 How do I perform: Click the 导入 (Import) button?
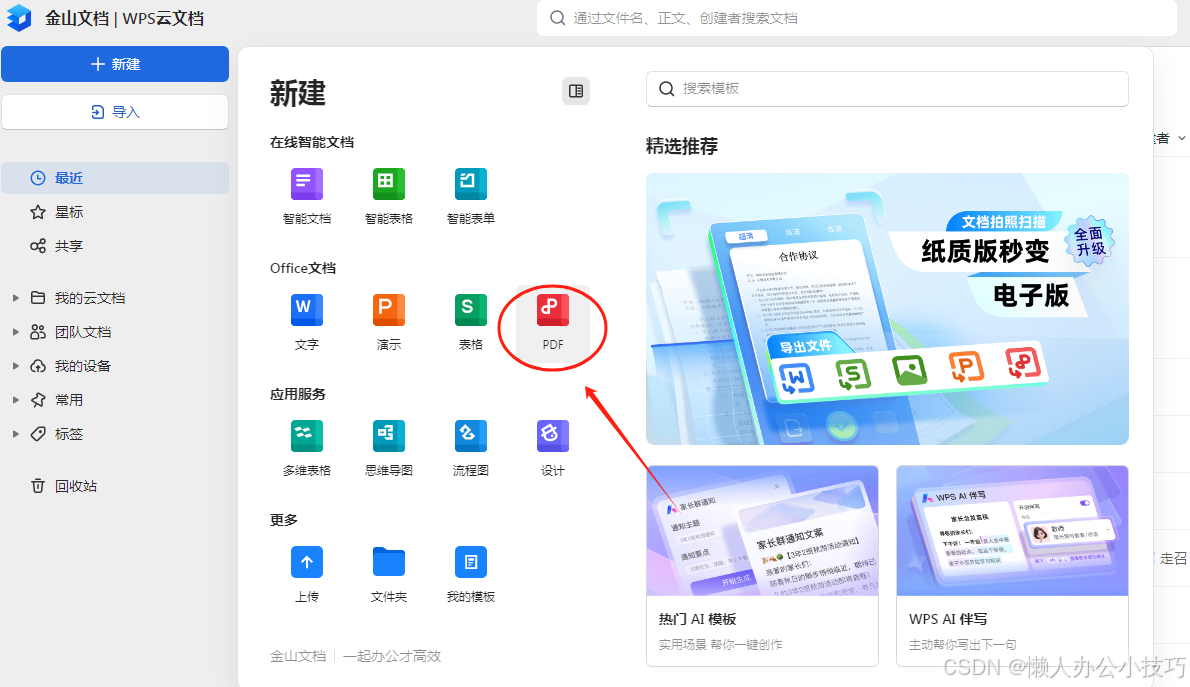tap(115, 112)
